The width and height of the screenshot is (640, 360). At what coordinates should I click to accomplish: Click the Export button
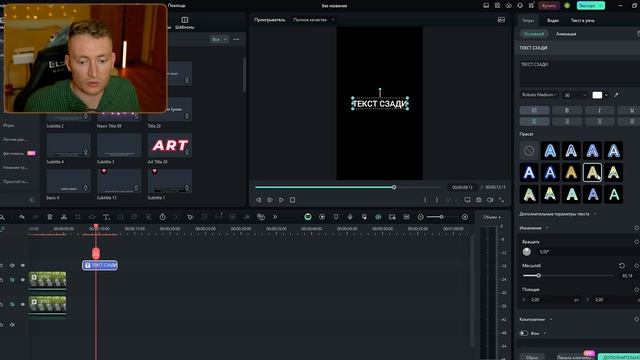click(591, 5)
